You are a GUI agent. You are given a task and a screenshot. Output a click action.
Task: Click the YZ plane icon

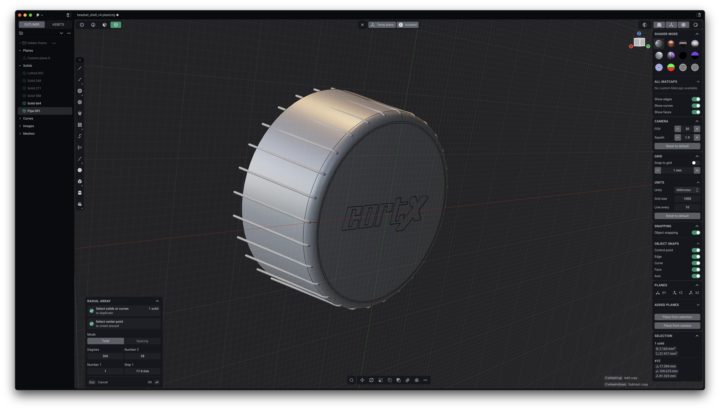[677, 293]
